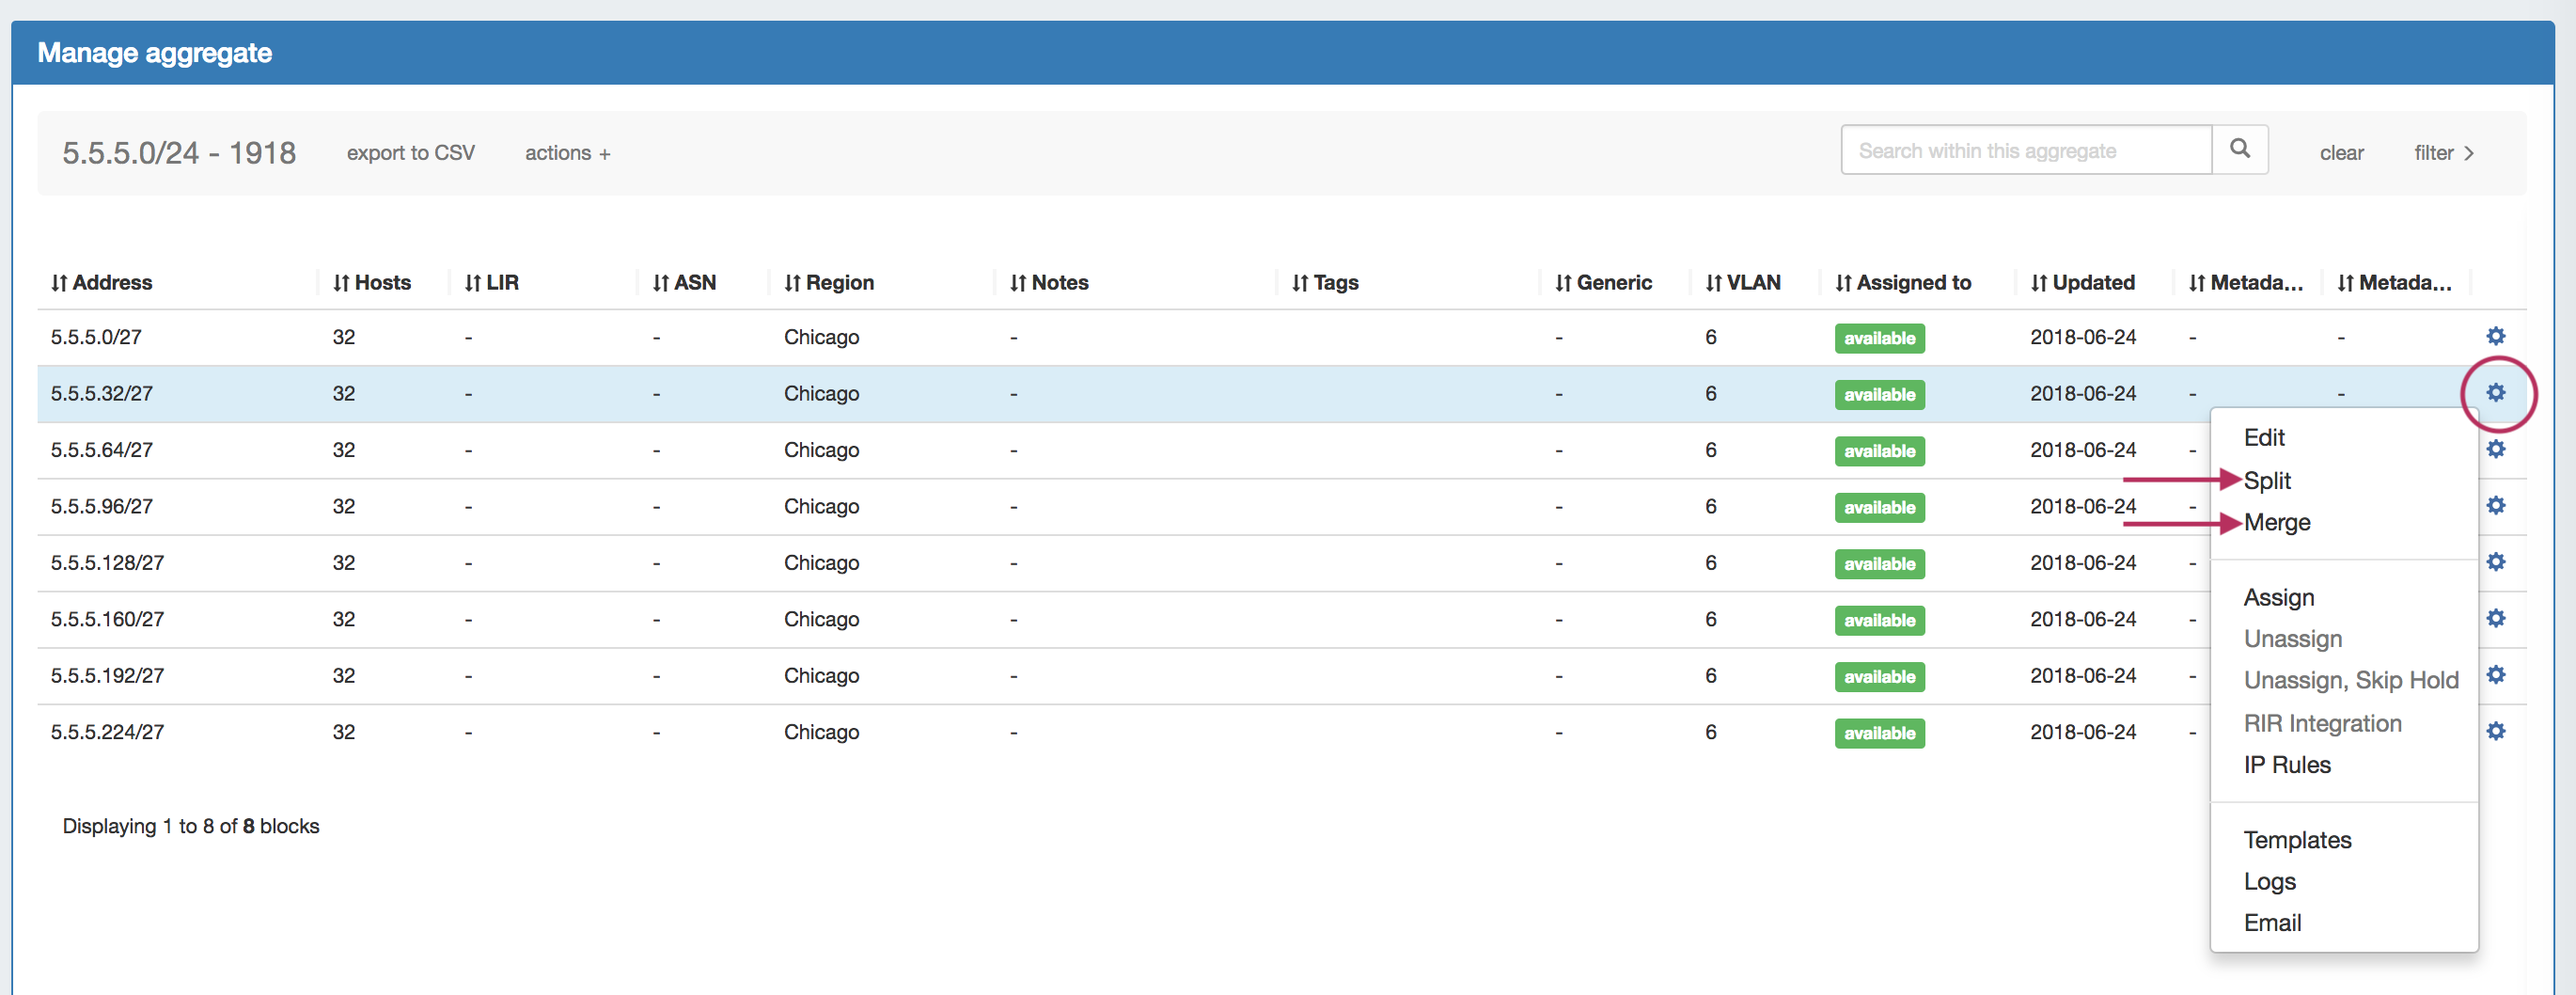Focus the Search within this aggregate field
Screen dimensions: 2576x995
pyautogui.click(x=2025, y=151)
